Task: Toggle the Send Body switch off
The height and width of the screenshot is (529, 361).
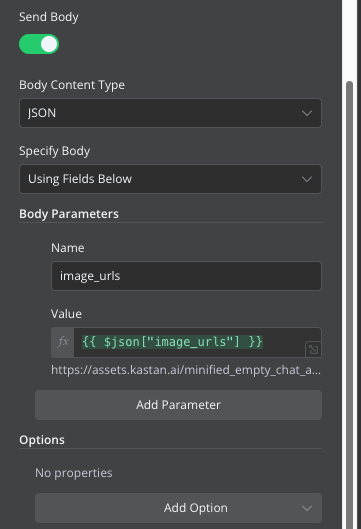Action: point(39,44)
